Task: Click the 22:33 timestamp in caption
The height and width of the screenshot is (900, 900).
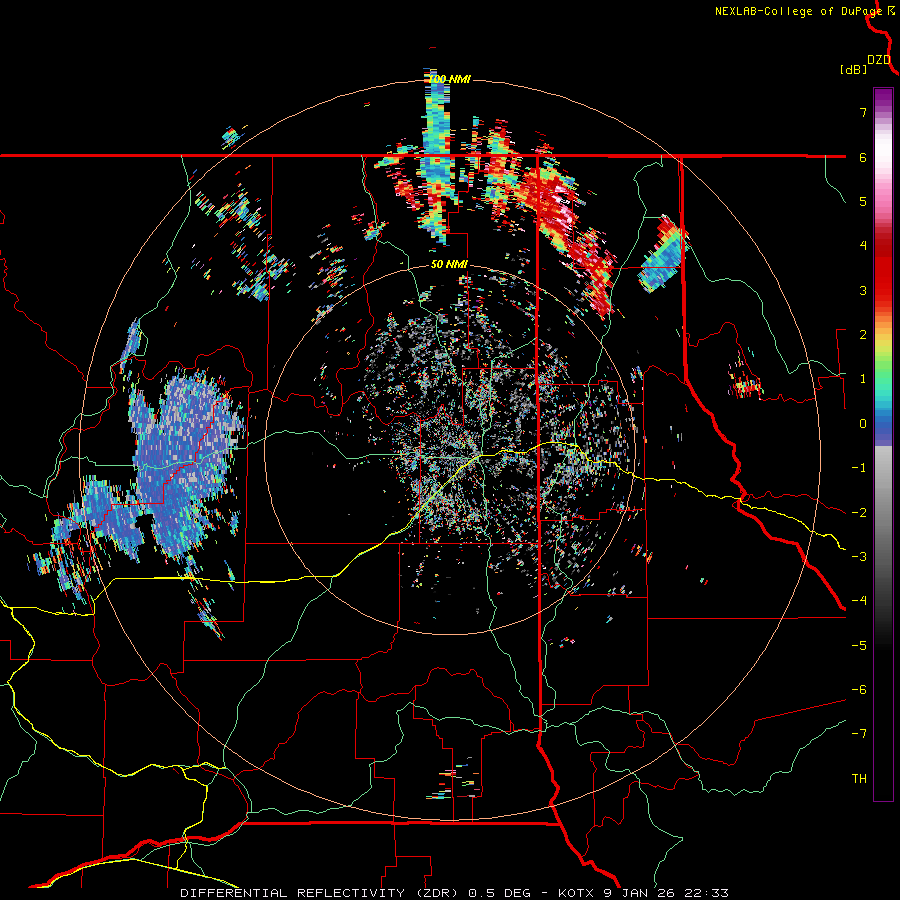Action: [x=709, y=893]
